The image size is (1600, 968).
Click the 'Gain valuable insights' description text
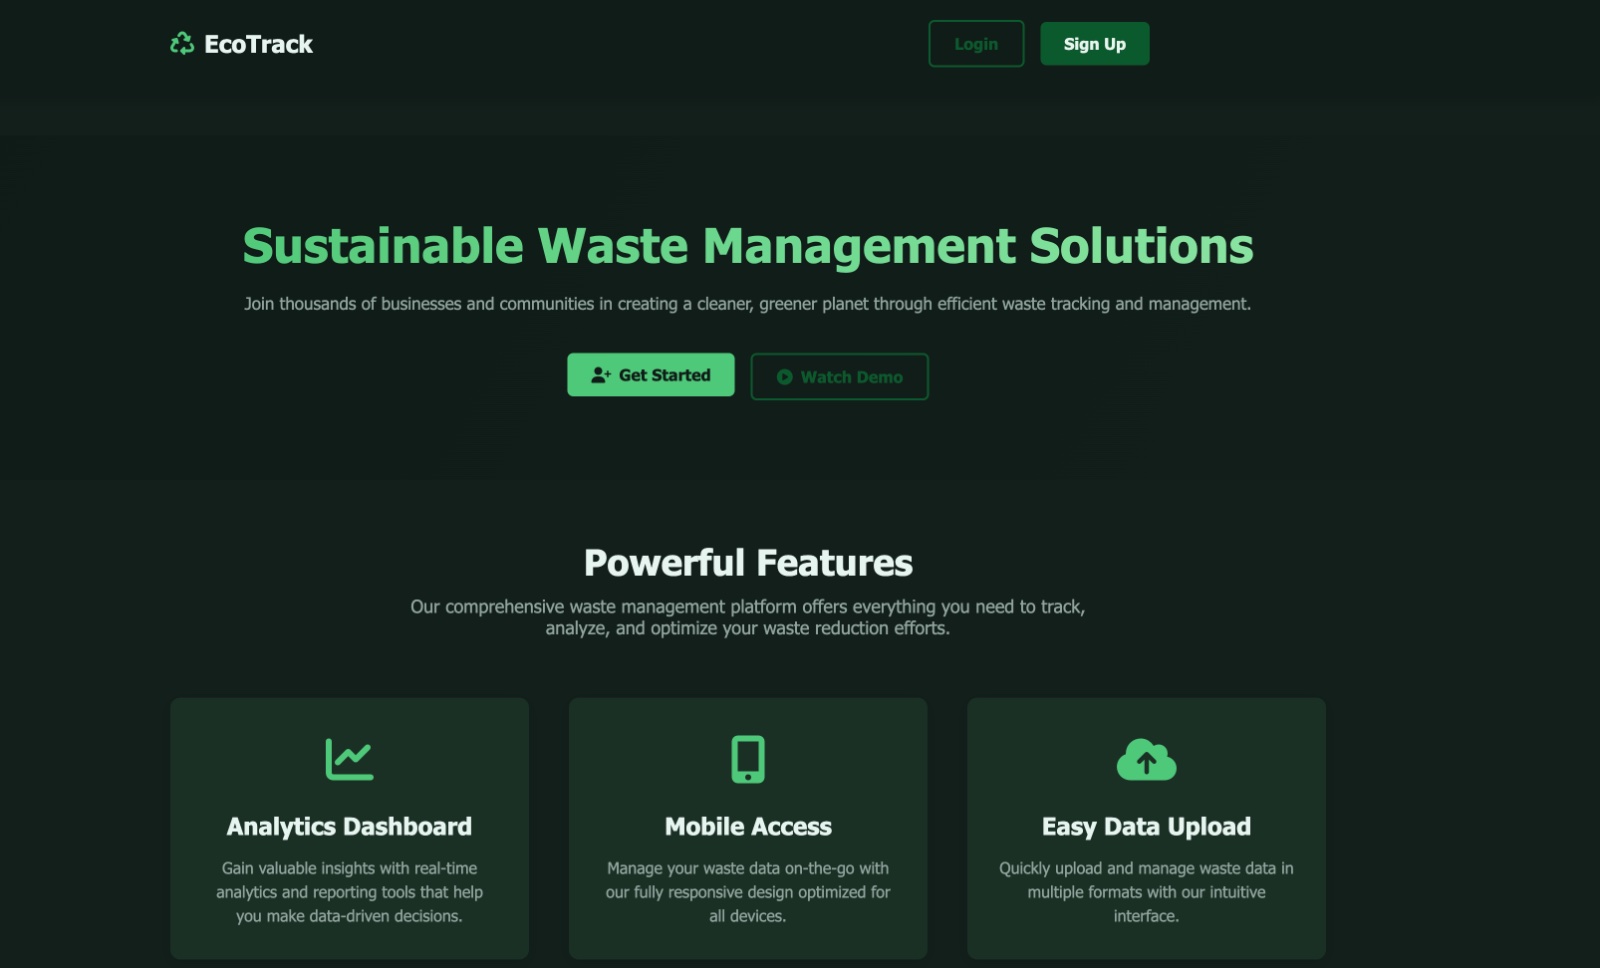(349, 892)
